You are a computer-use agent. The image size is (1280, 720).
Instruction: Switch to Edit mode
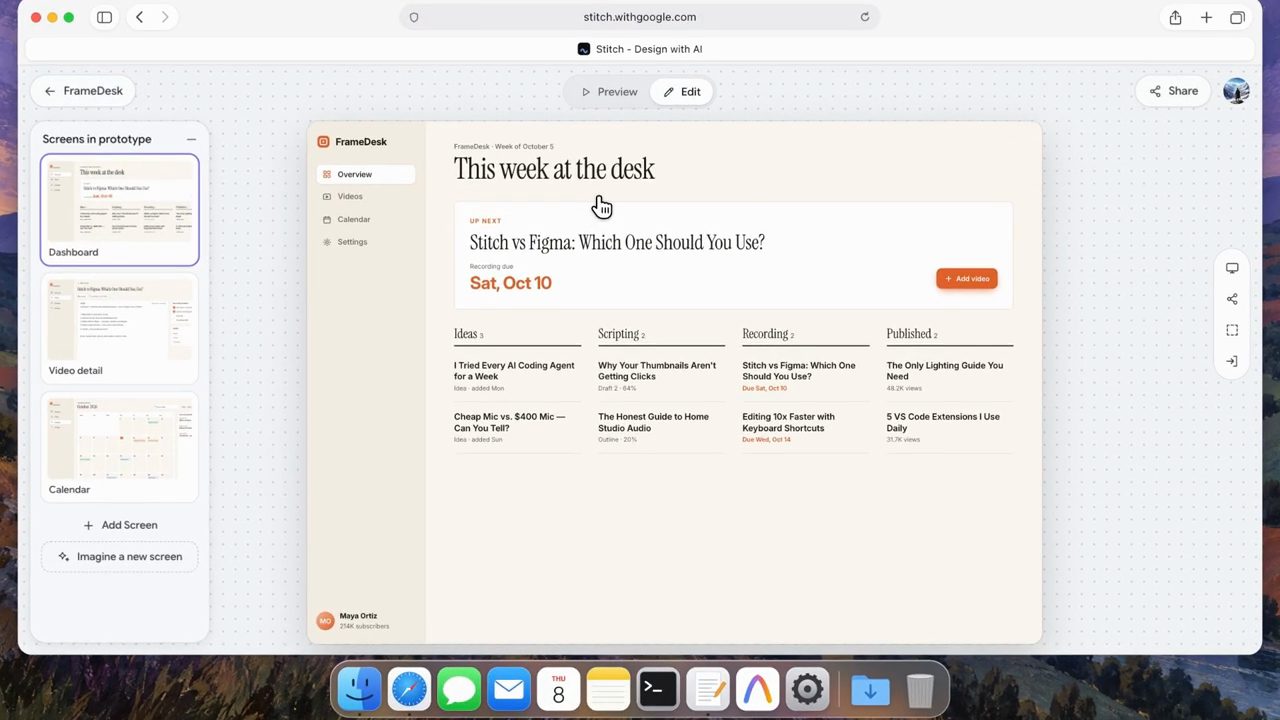(x=682, y=92)
